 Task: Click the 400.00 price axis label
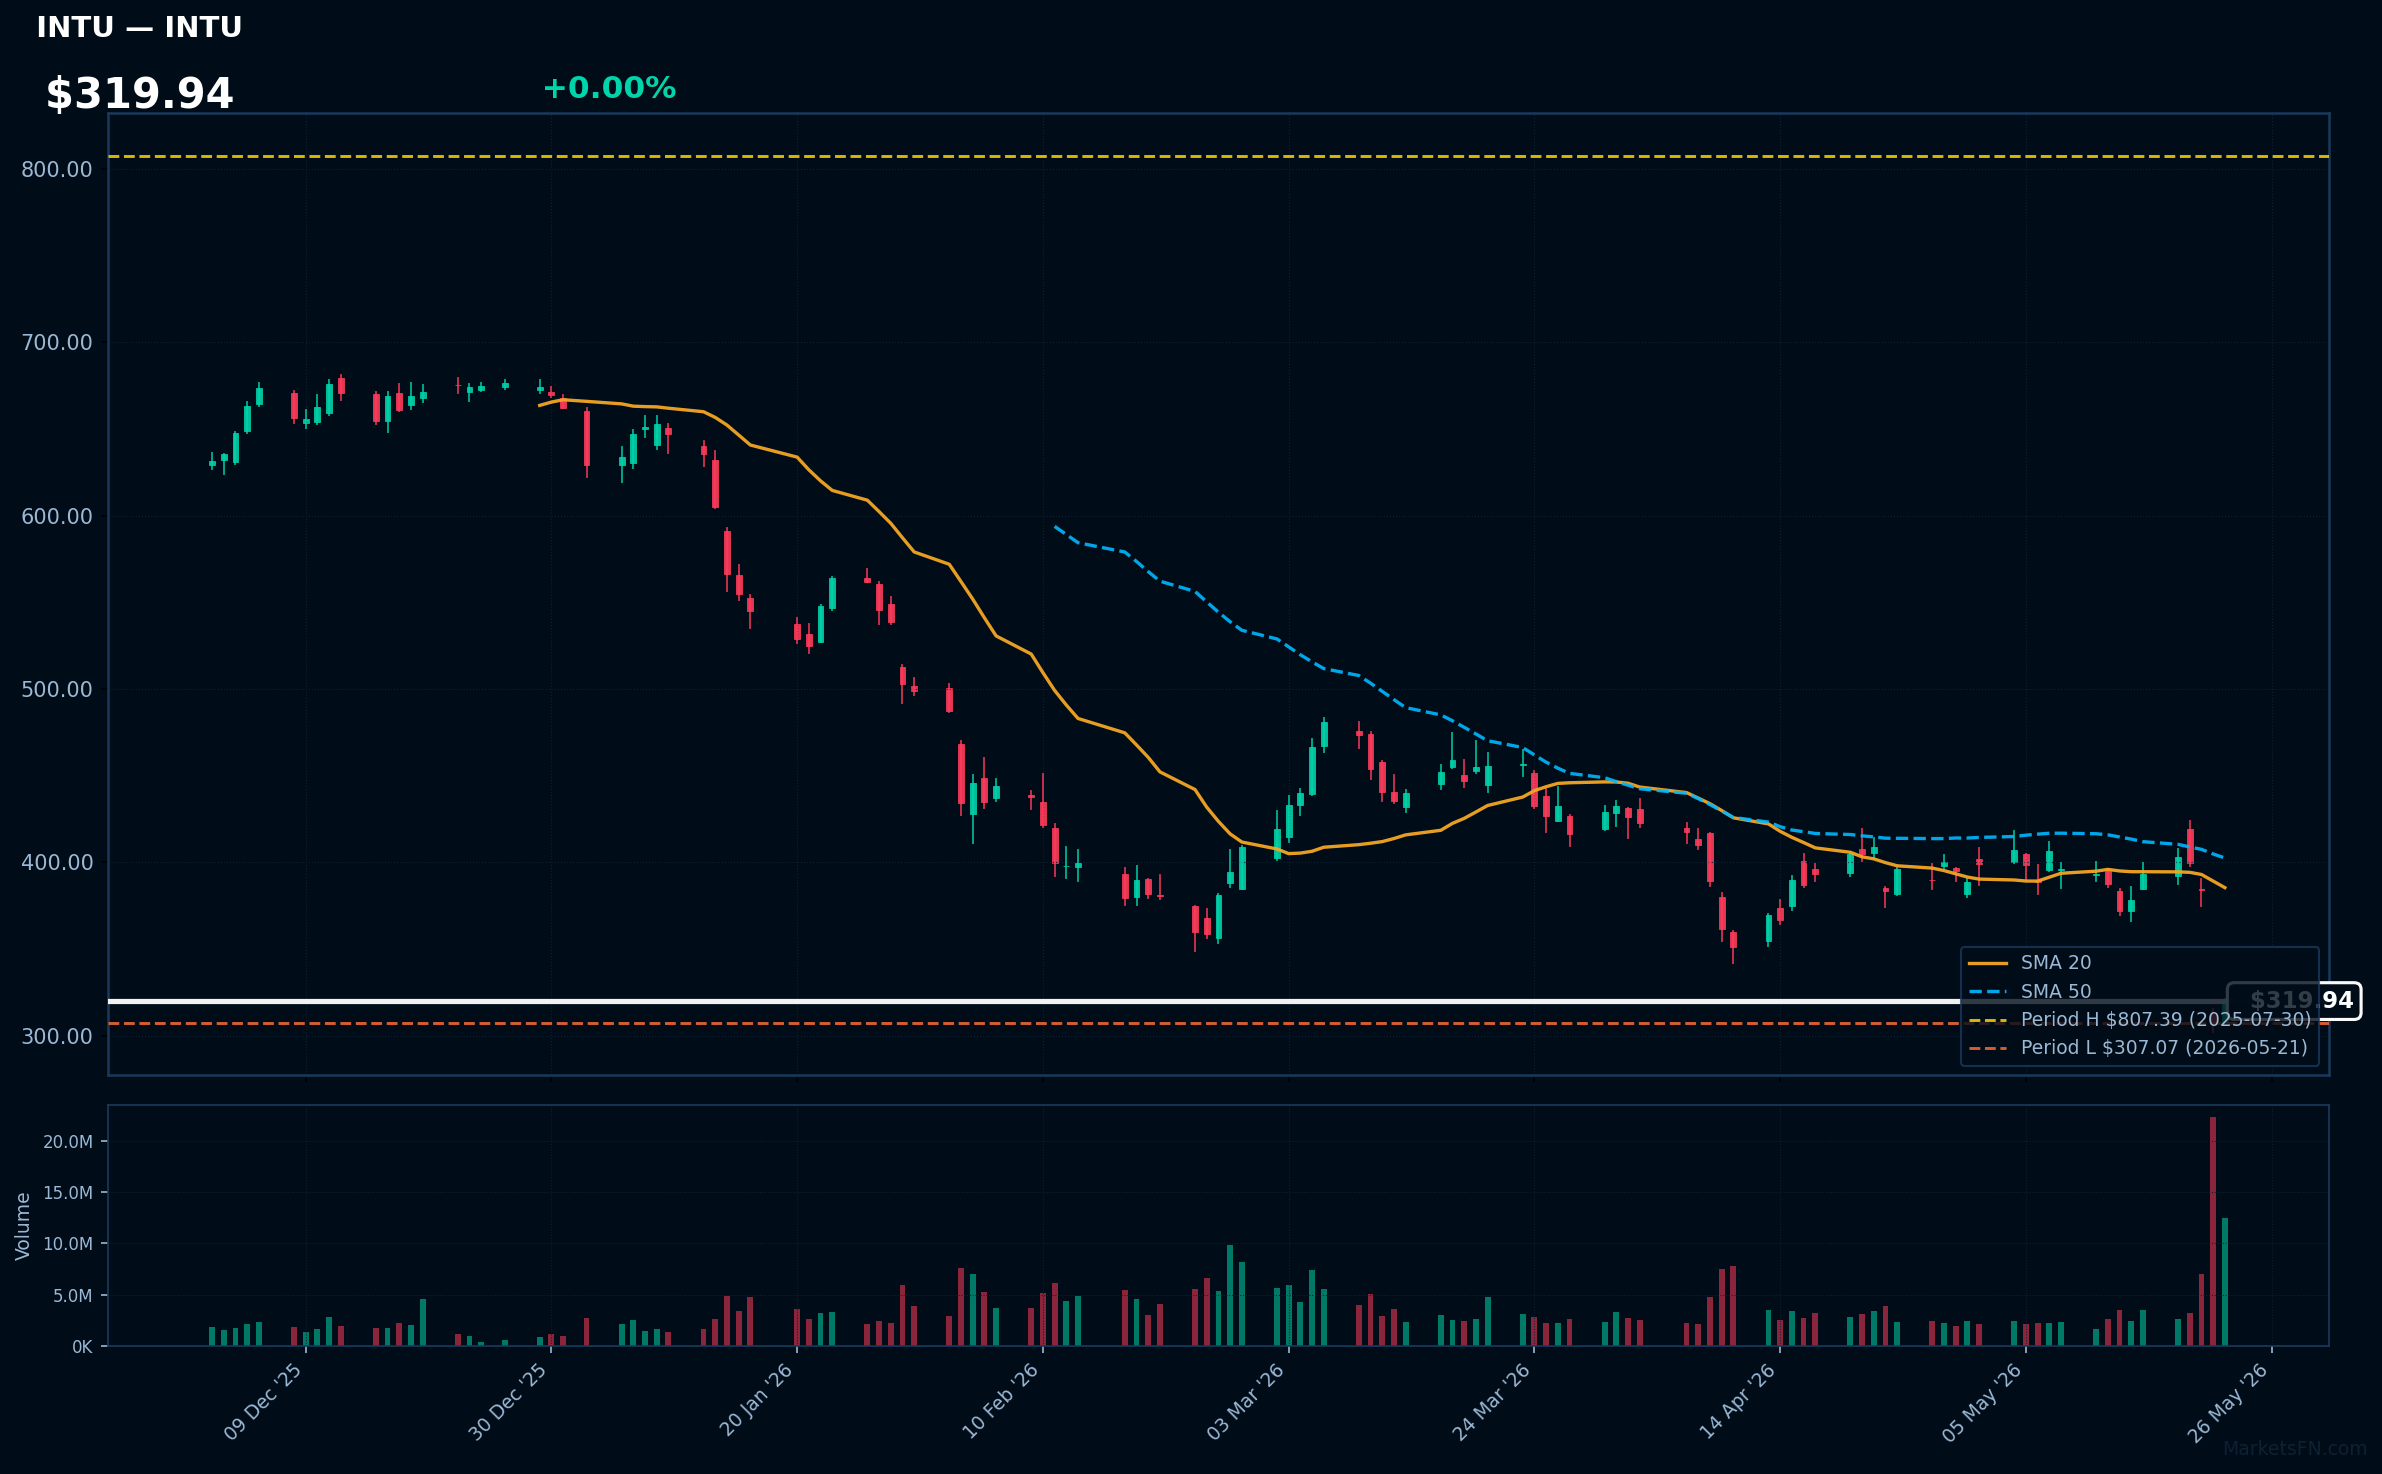57,862
